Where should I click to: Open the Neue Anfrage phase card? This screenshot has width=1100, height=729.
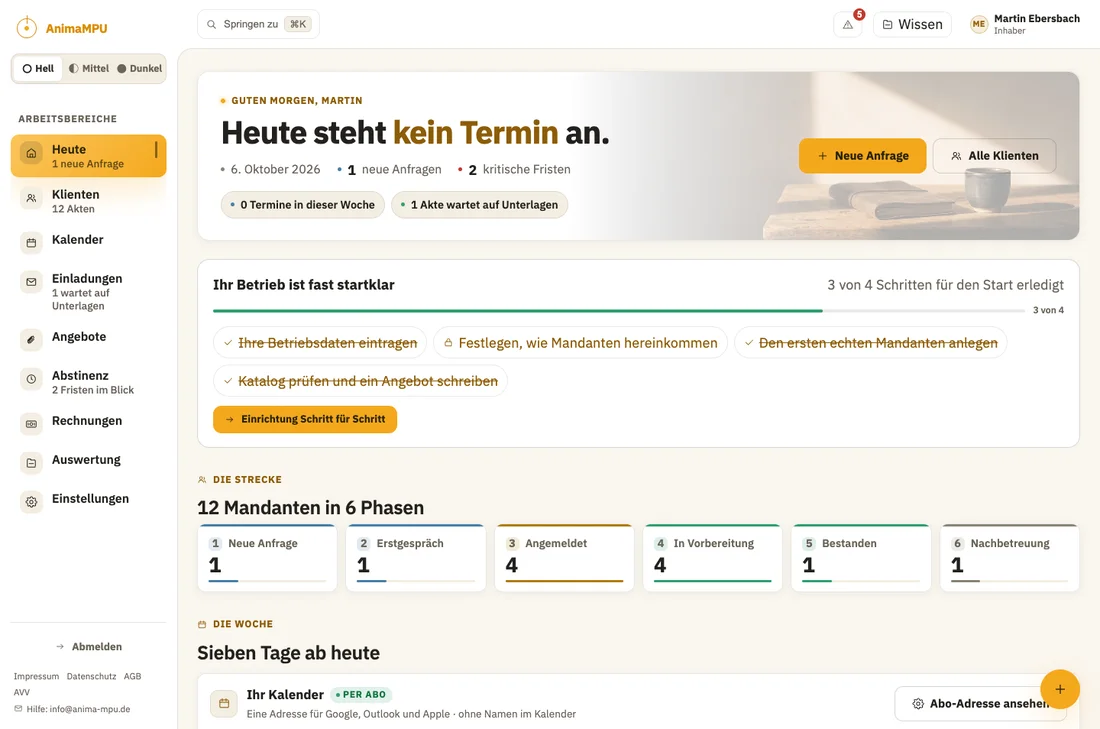click(x=267, y=558)
